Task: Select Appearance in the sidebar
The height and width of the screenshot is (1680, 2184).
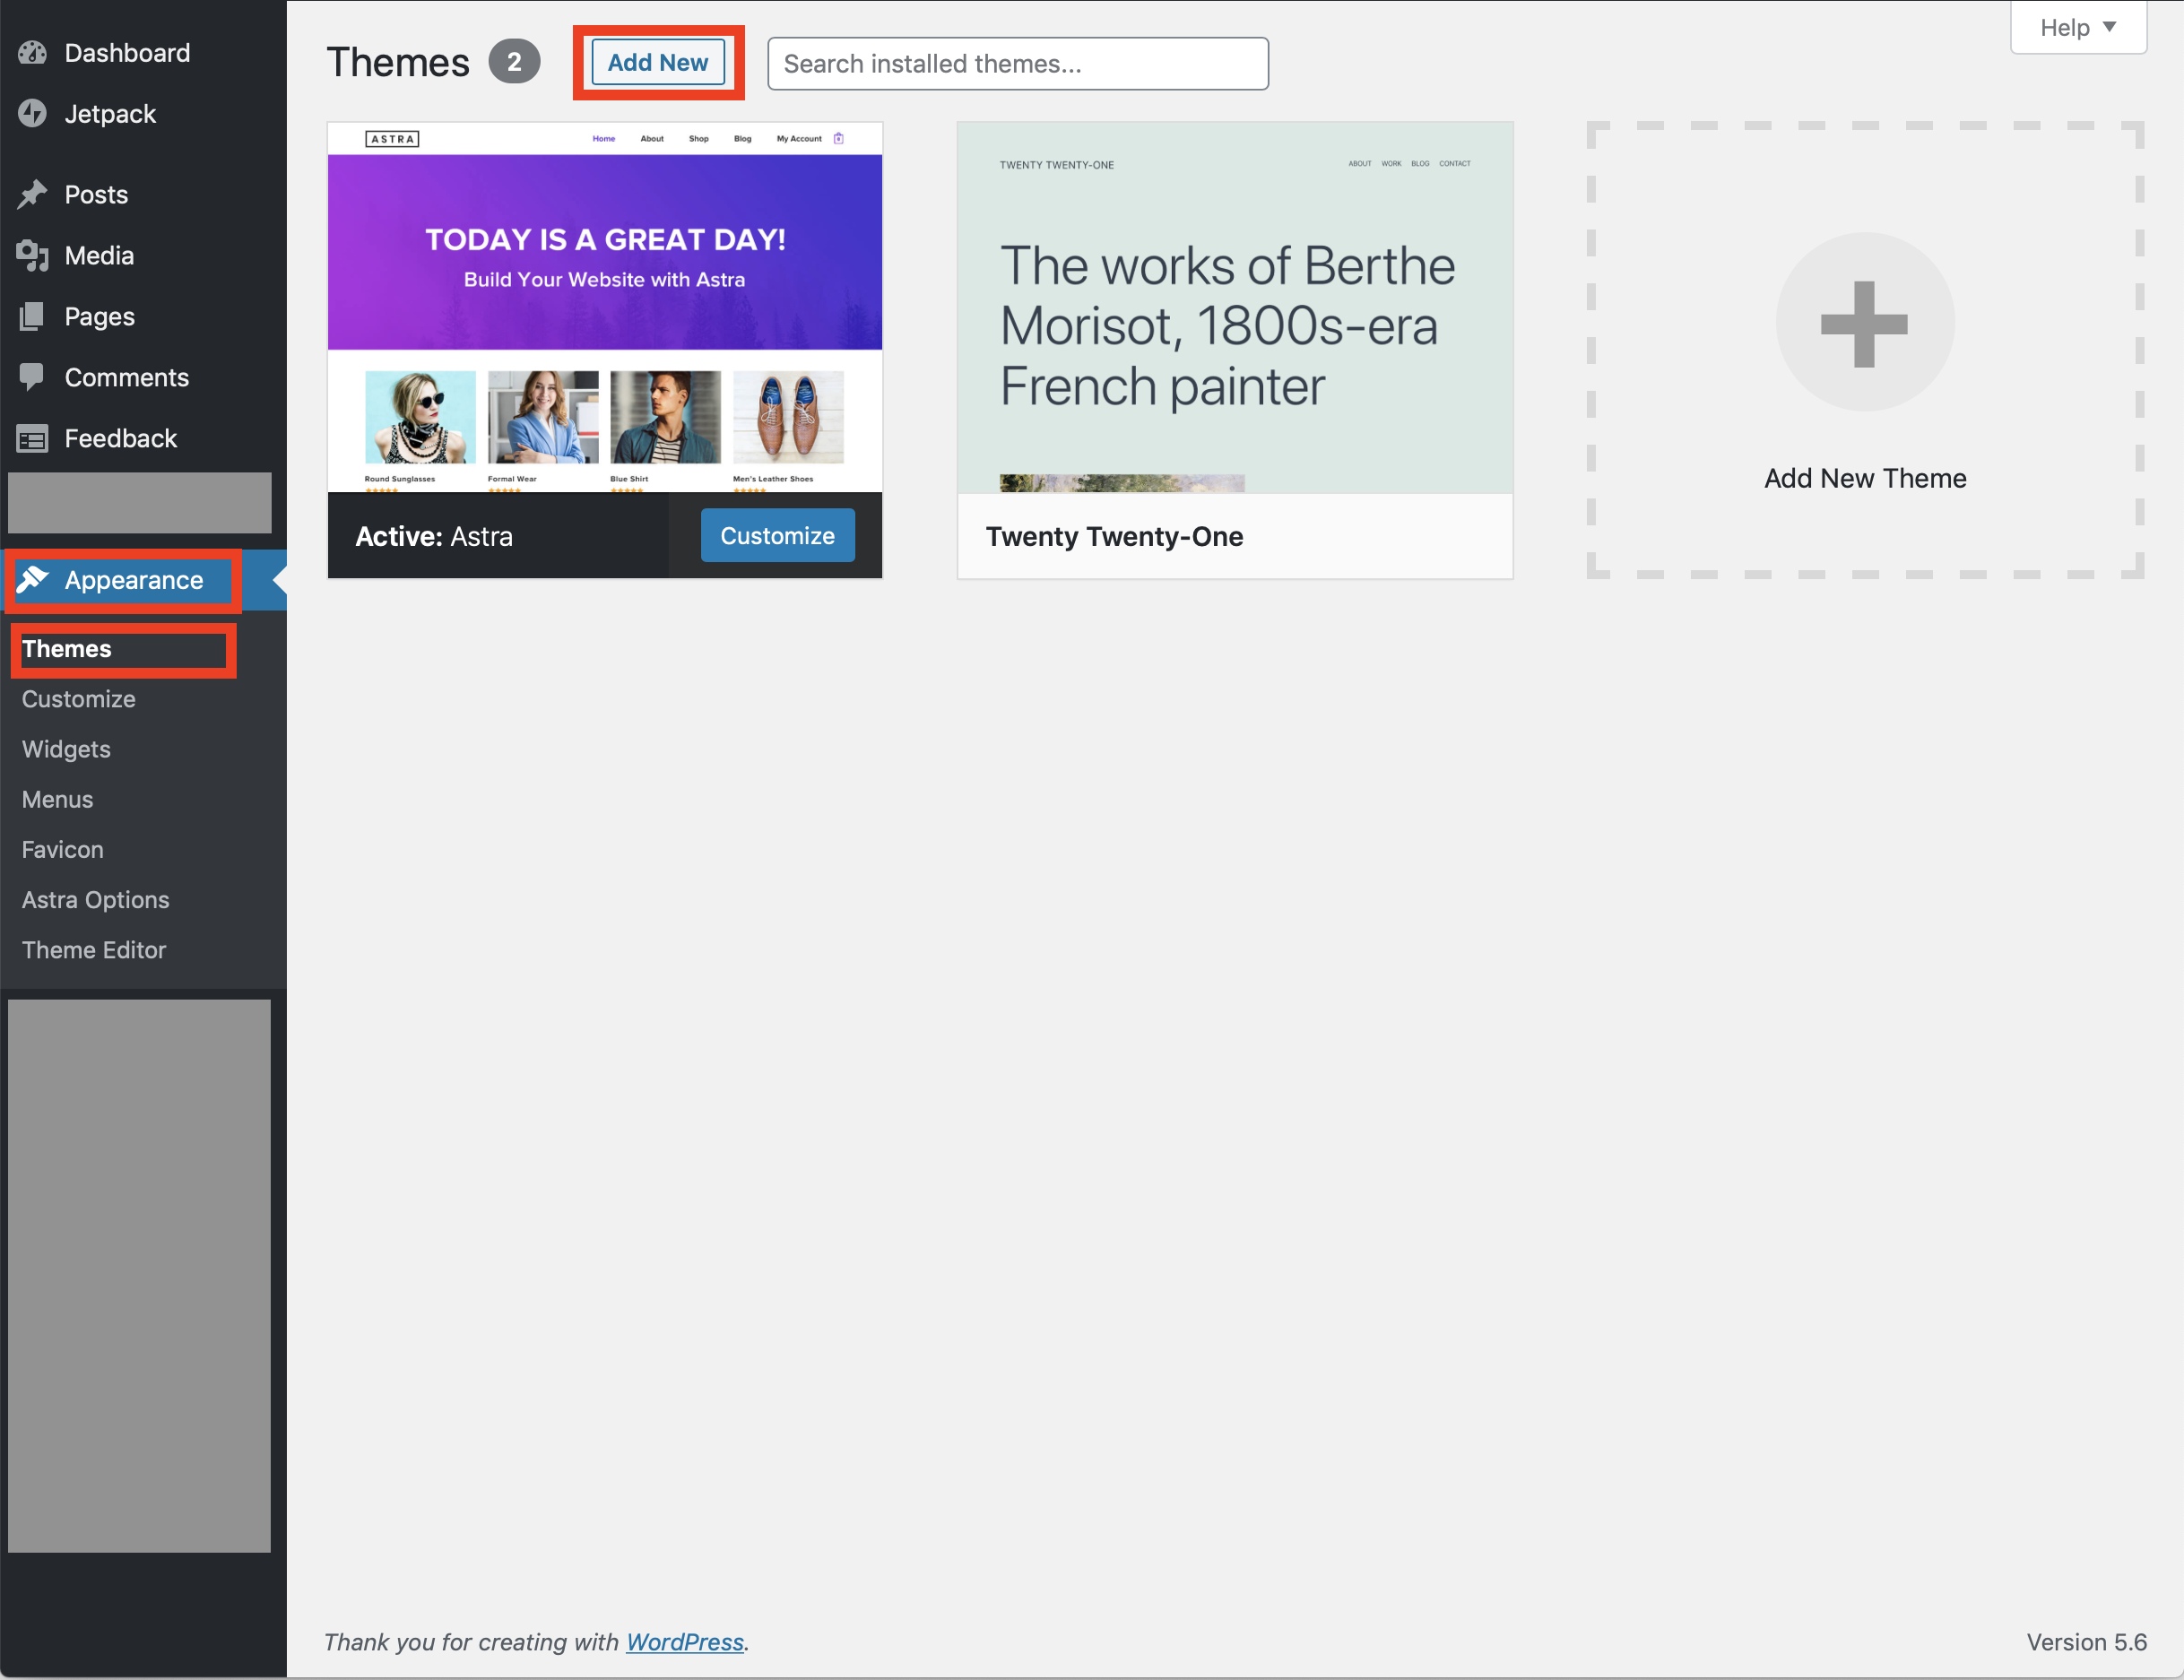Action: click(134, 580)
